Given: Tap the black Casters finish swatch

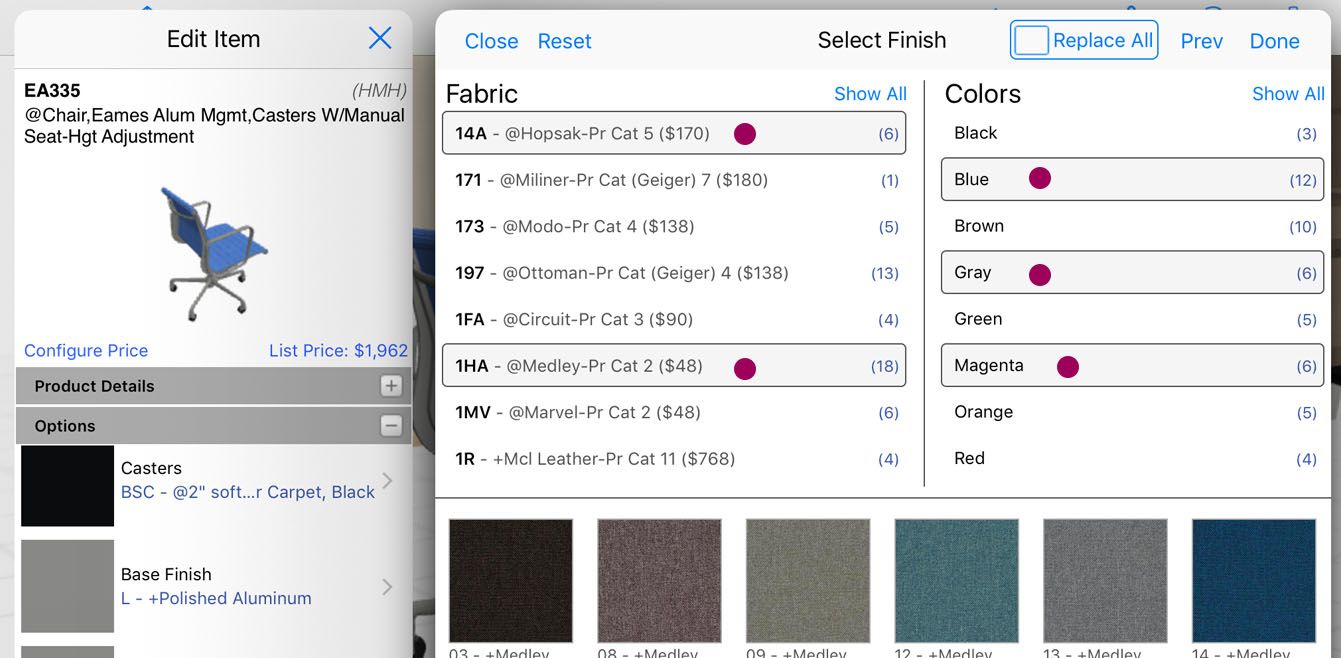Looking at the screenshot, I should coord(68,486).
